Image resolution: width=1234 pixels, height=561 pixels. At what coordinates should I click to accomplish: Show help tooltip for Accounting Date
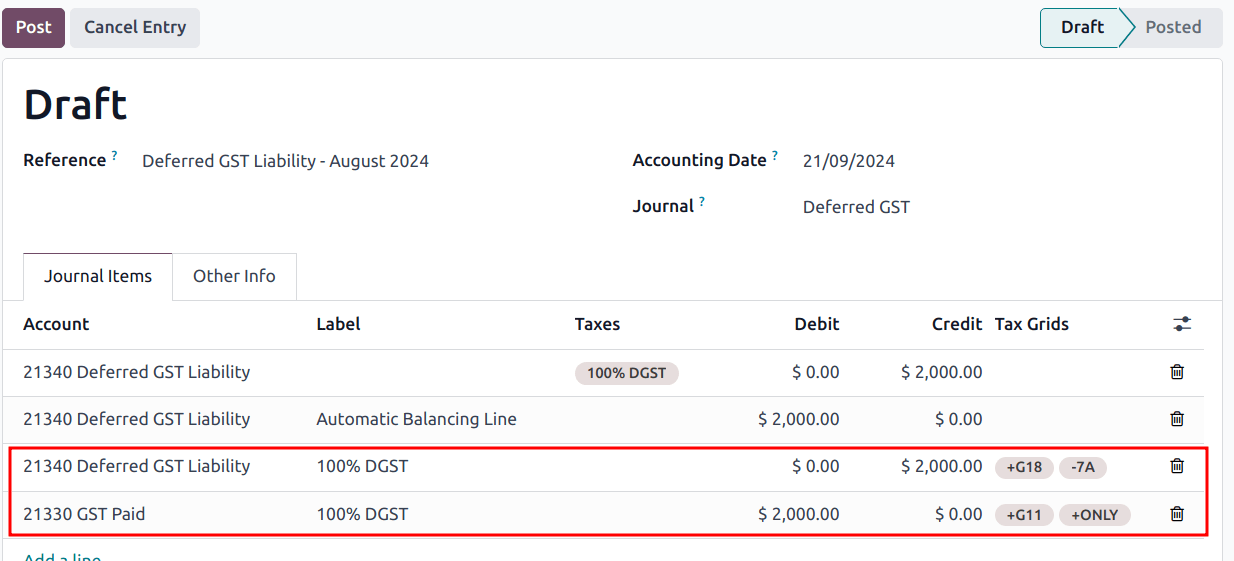click(x=774, y=156)
